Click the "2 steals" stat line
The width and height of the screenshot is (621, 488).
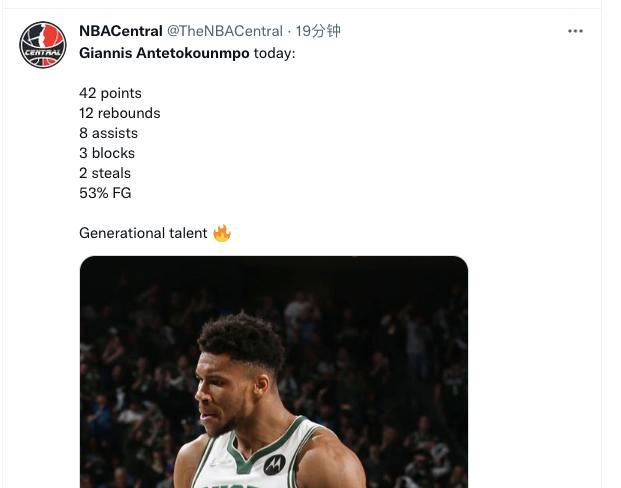(x=105, y=173)
